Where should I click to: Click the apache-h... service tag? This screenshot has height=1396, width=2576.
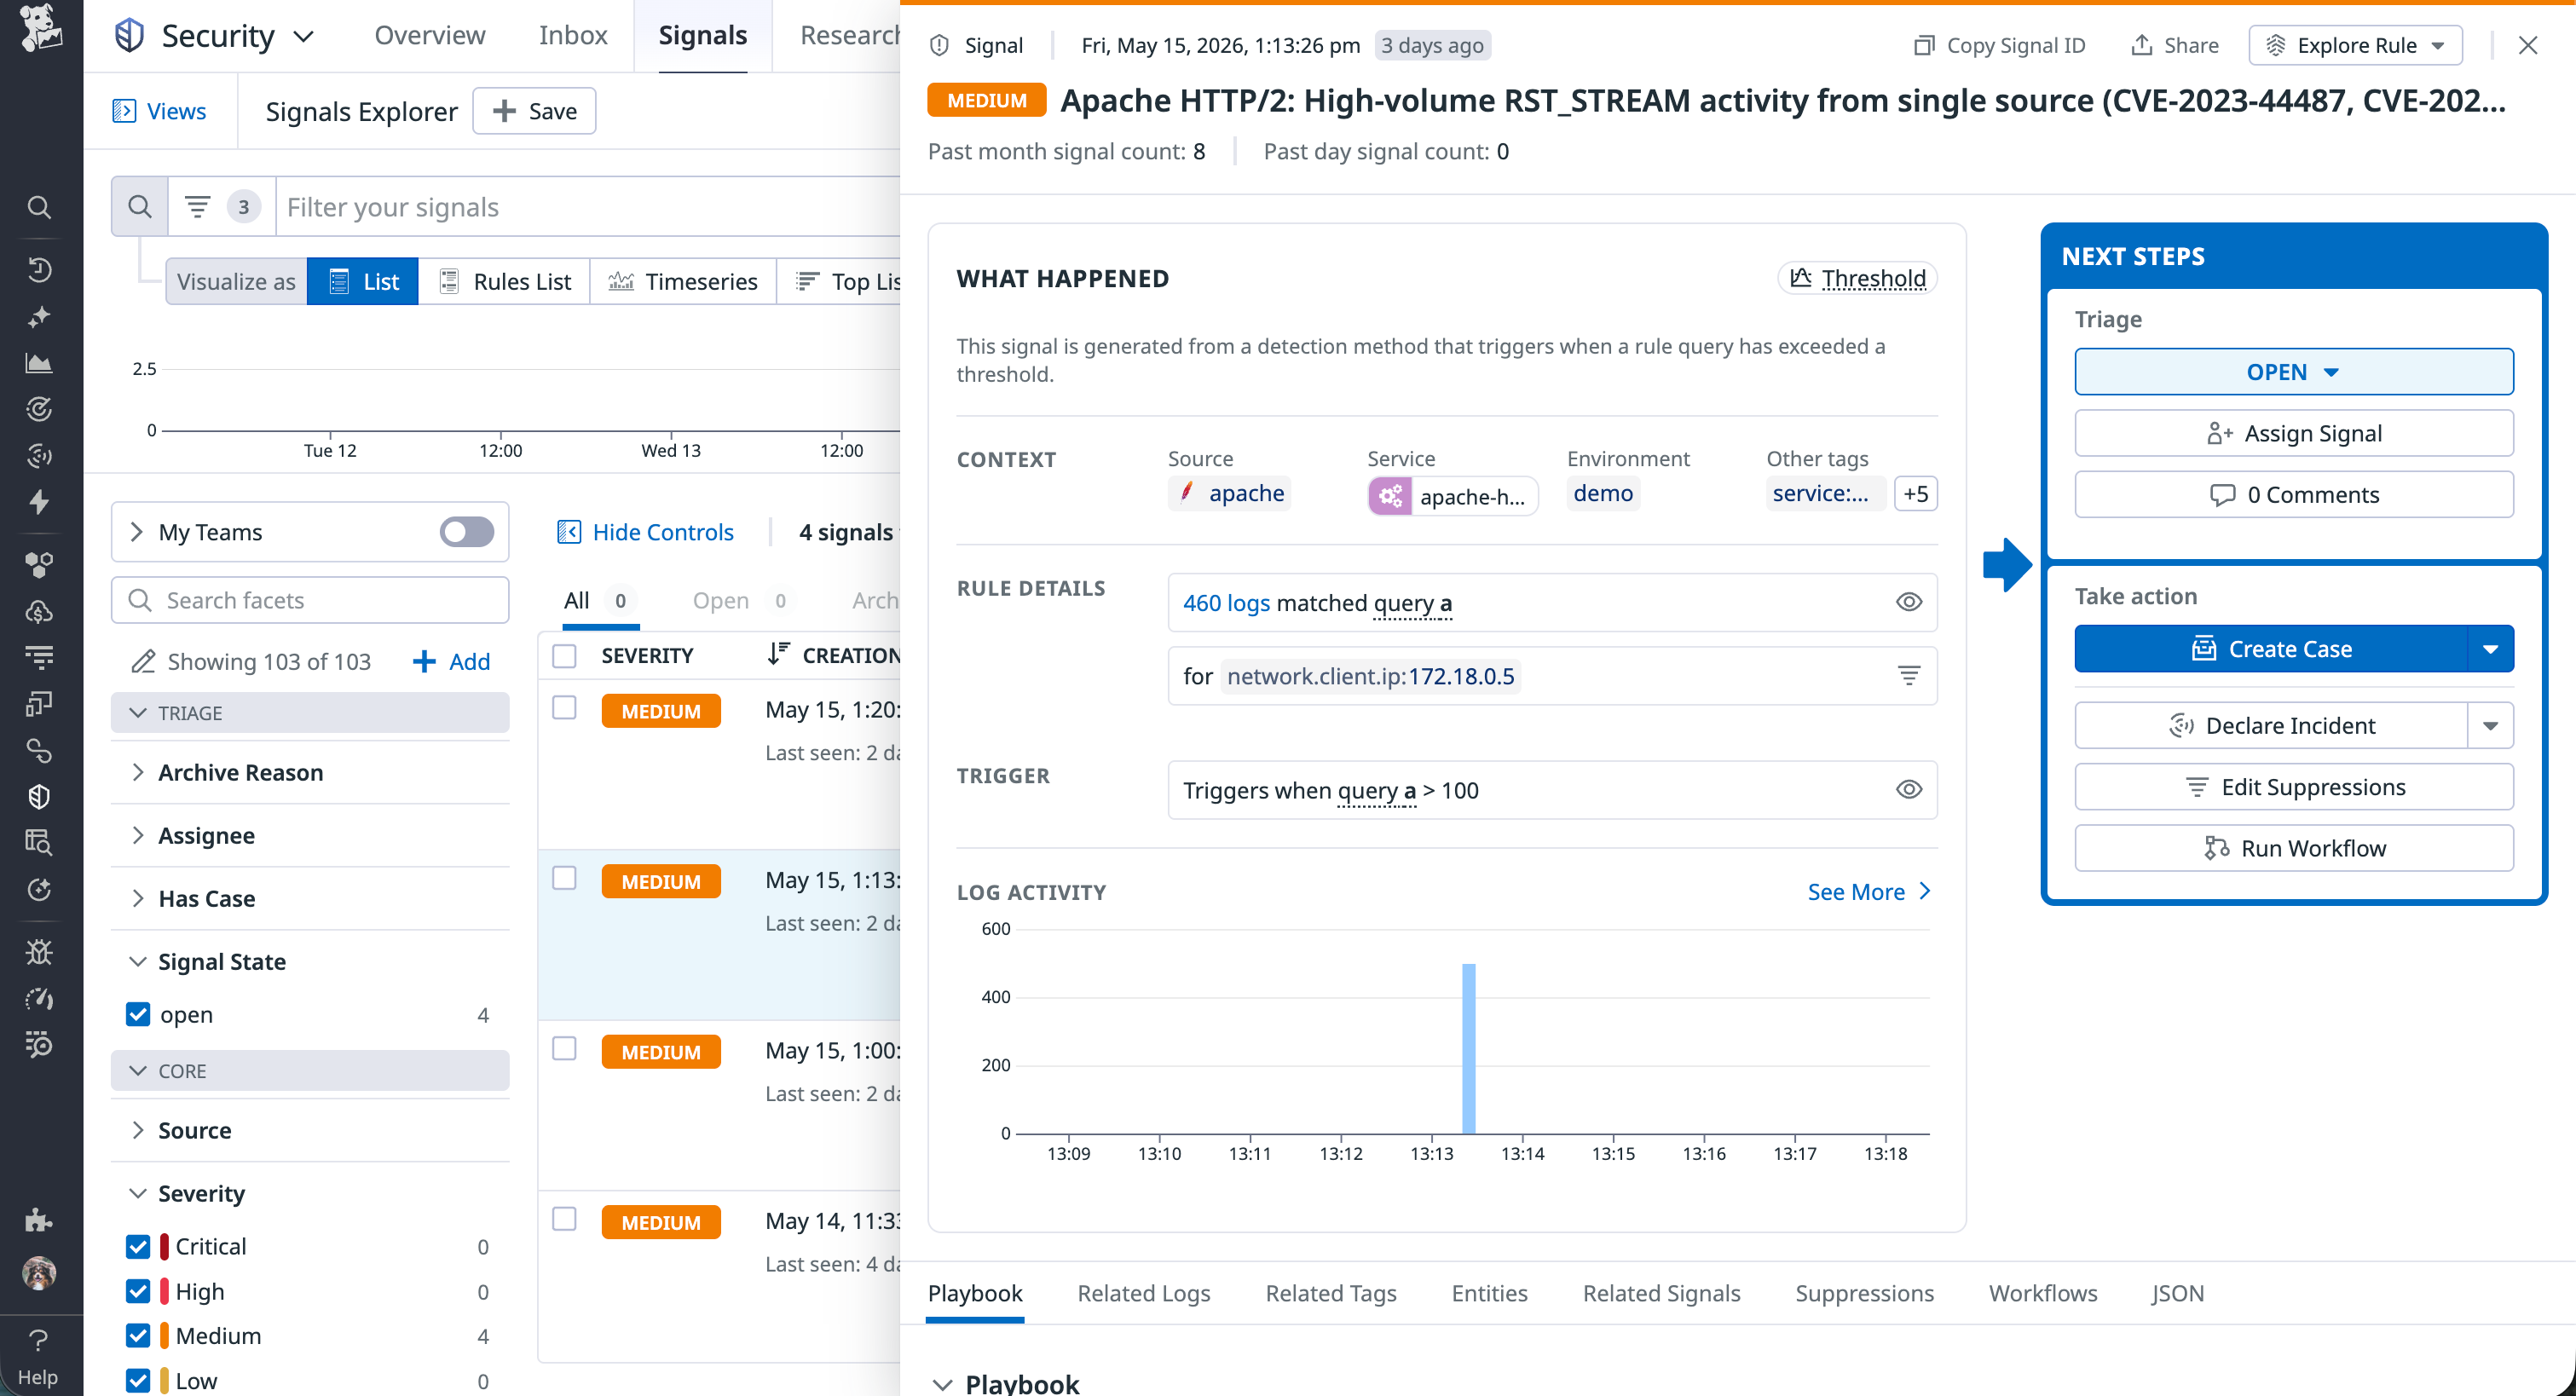click(x=1452, y=496)
